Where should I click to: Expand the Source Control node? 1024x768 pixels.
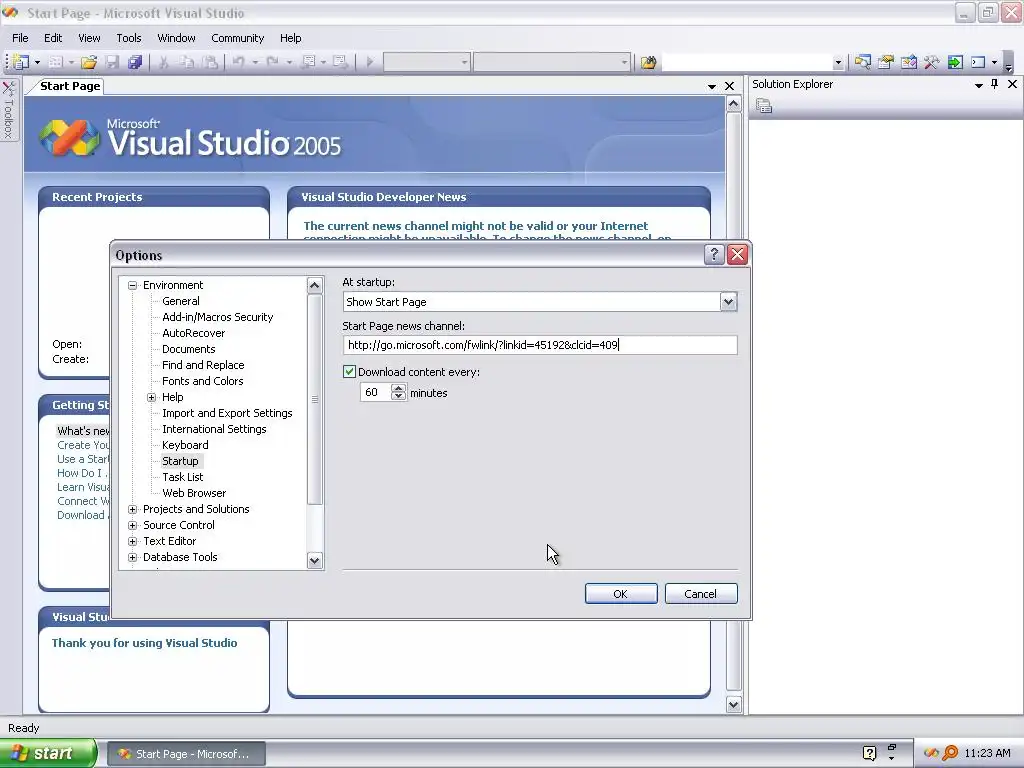pyautogui.click(x=133, y=525)
